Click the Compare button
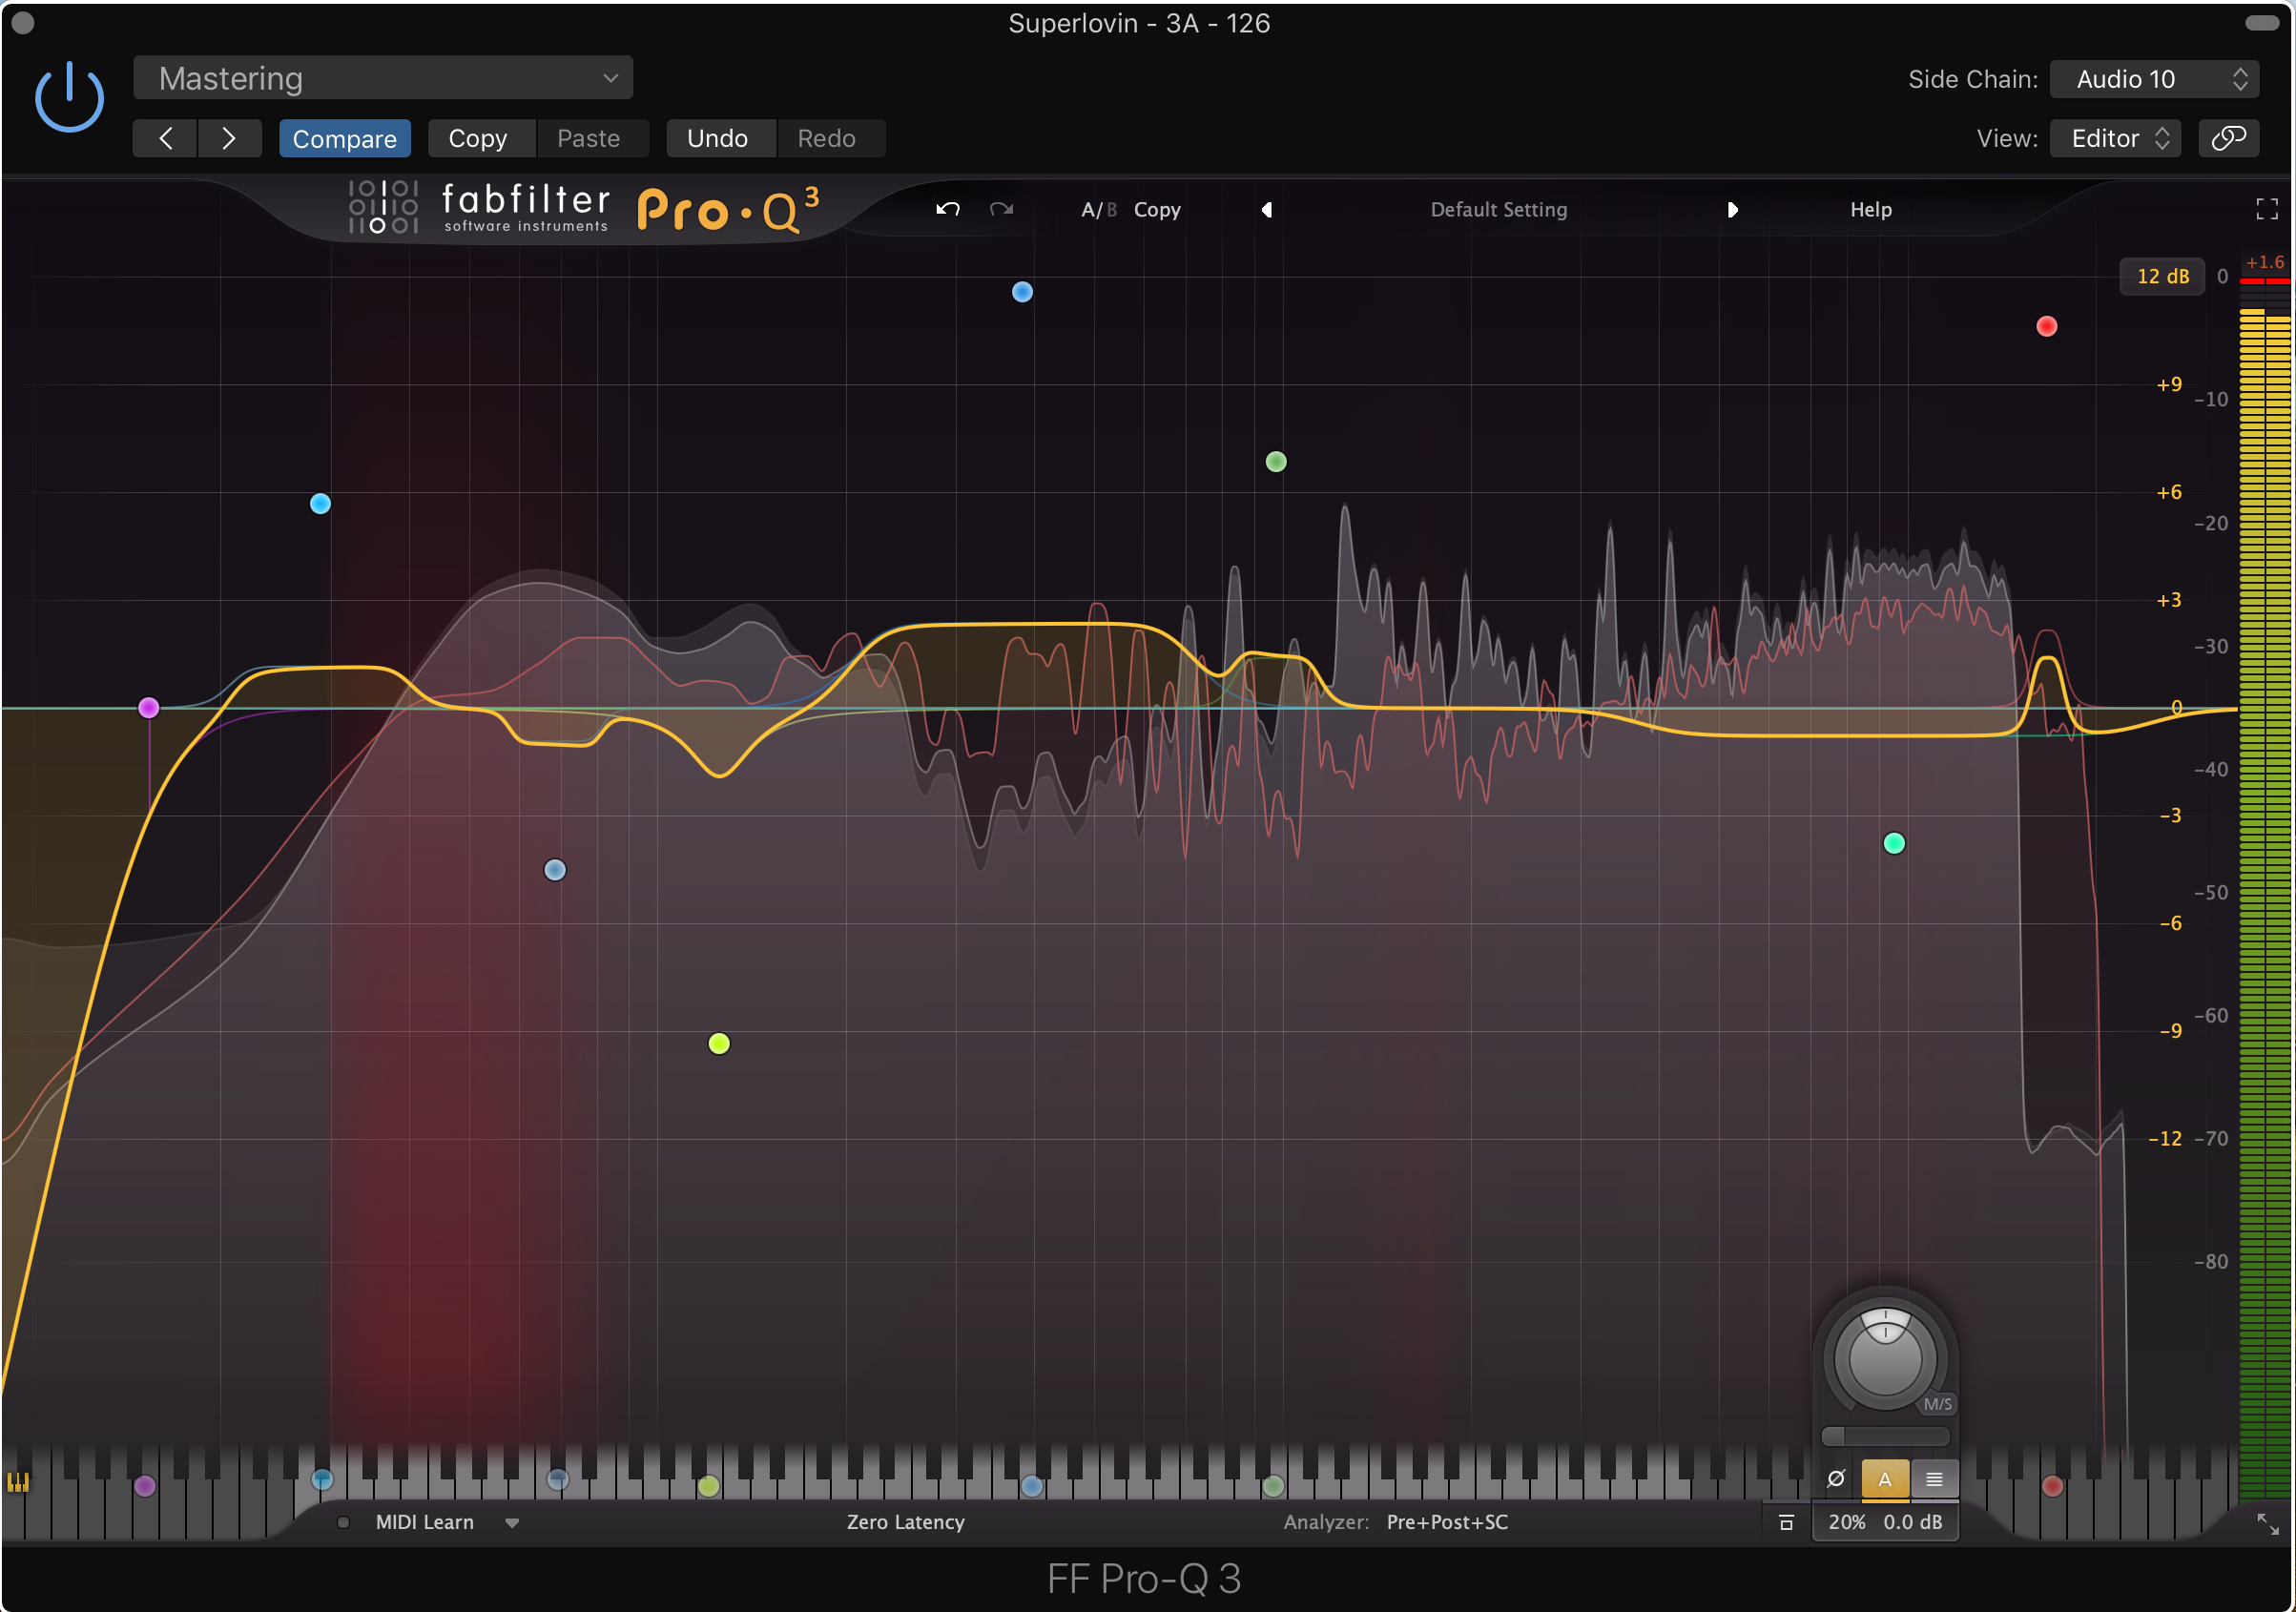 [344, 138]
